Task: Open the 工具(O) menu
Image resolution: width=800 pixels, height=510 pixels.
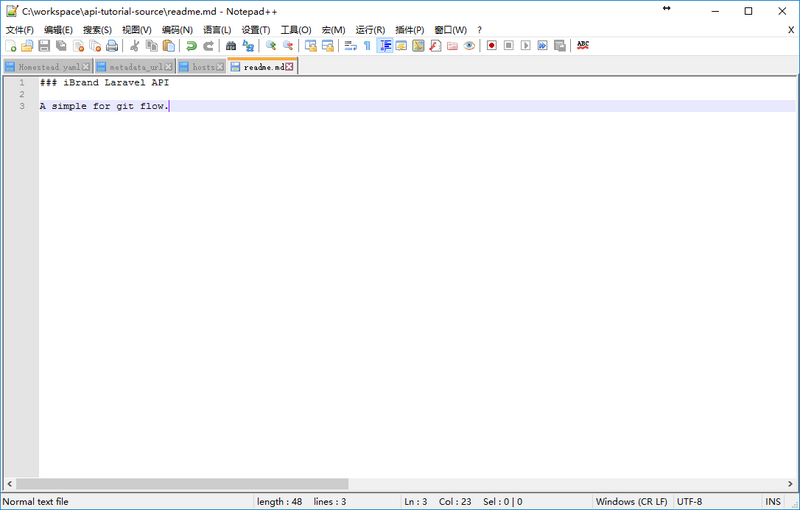Action: 296,30
